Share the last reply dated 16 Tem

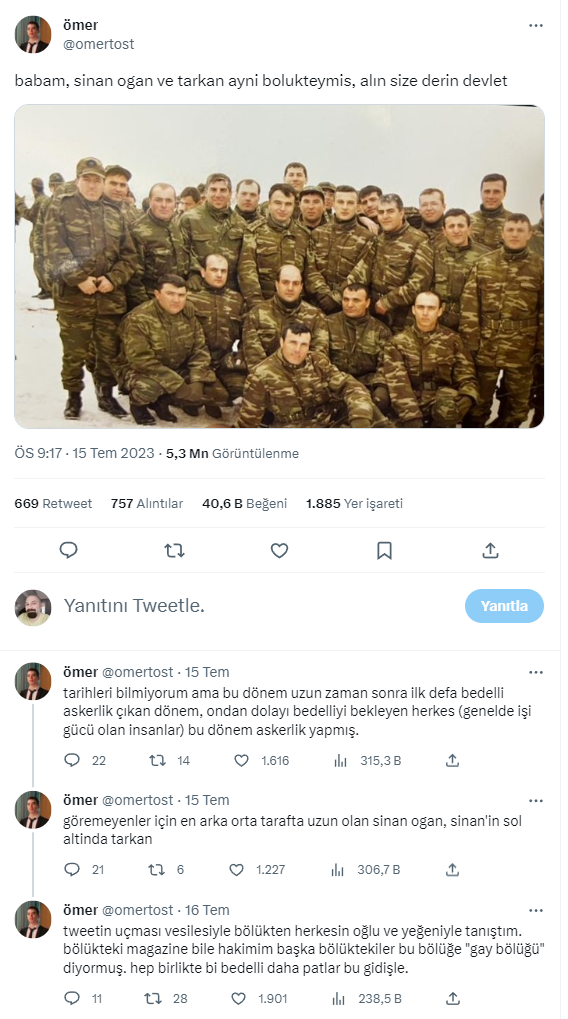[453, 998]
